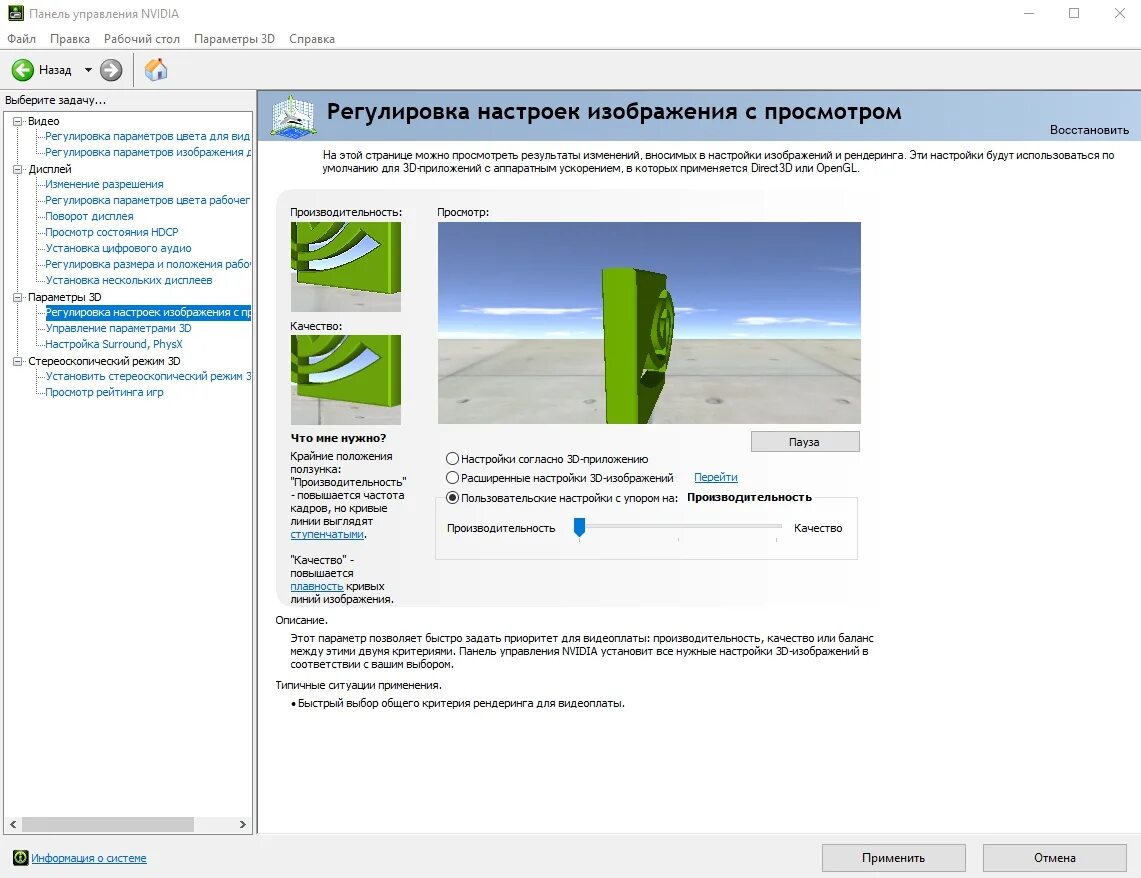Click the green Back arrow icon

pyautogui.click(x=23, y=70)
